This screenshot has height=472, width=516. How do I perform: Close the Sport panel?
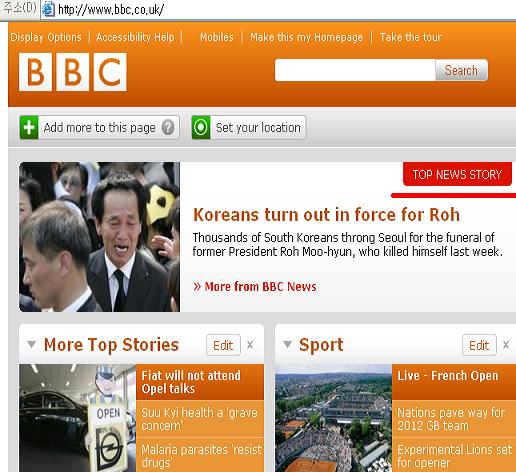(506, 345)
